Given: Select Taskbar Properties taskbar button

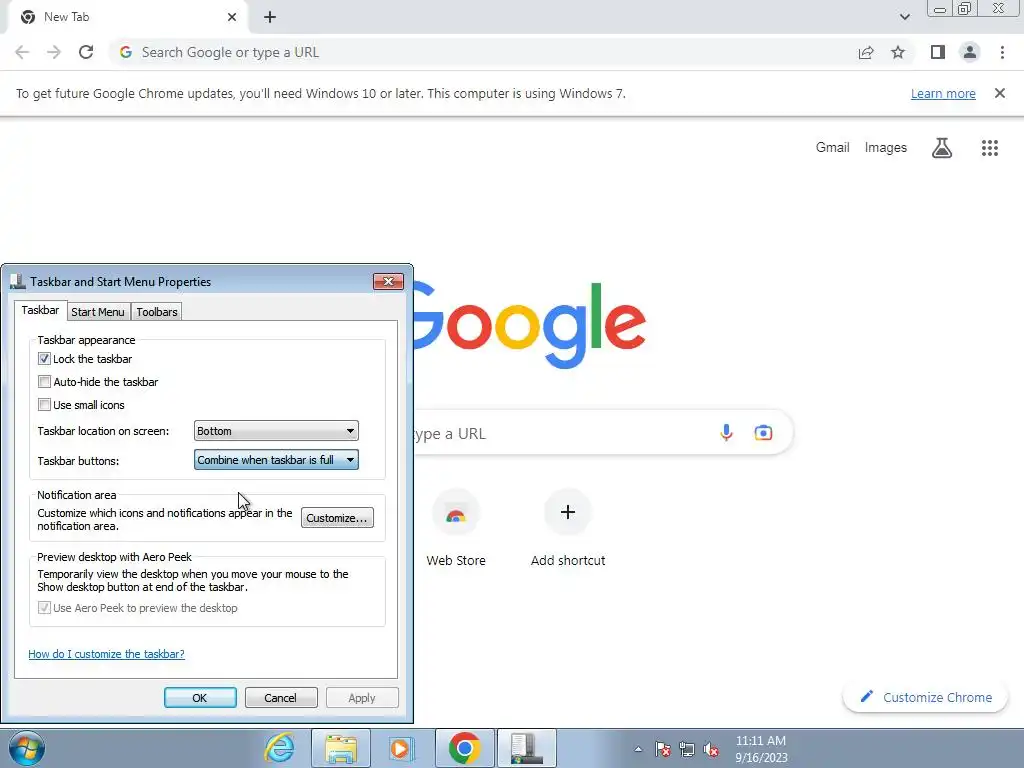Looking at the screenshot, I should point(527,748).
